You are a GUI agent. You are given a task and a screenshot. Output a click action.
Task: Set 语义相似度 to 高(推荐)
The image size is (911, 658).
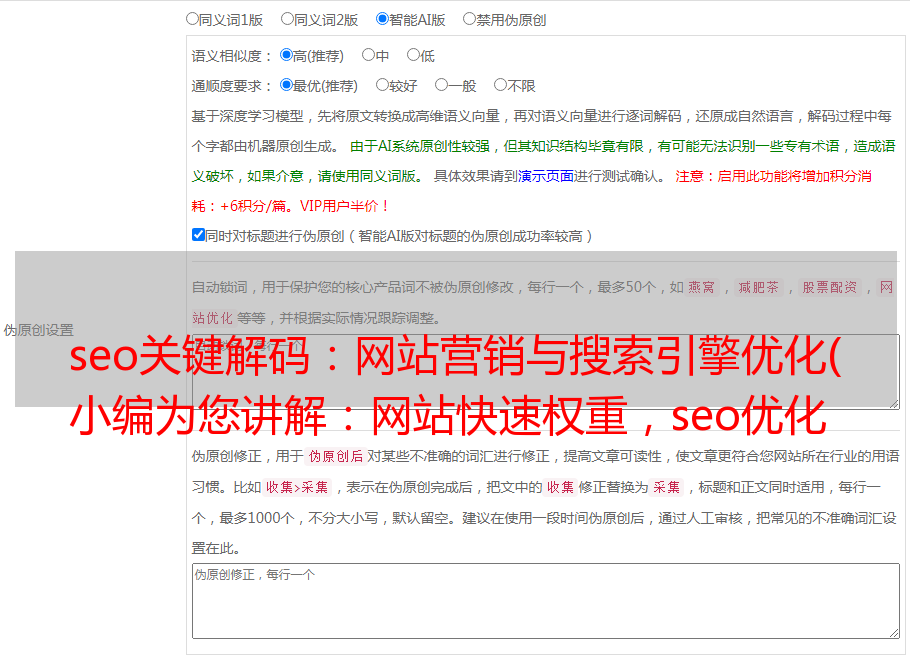pos(286,55)
